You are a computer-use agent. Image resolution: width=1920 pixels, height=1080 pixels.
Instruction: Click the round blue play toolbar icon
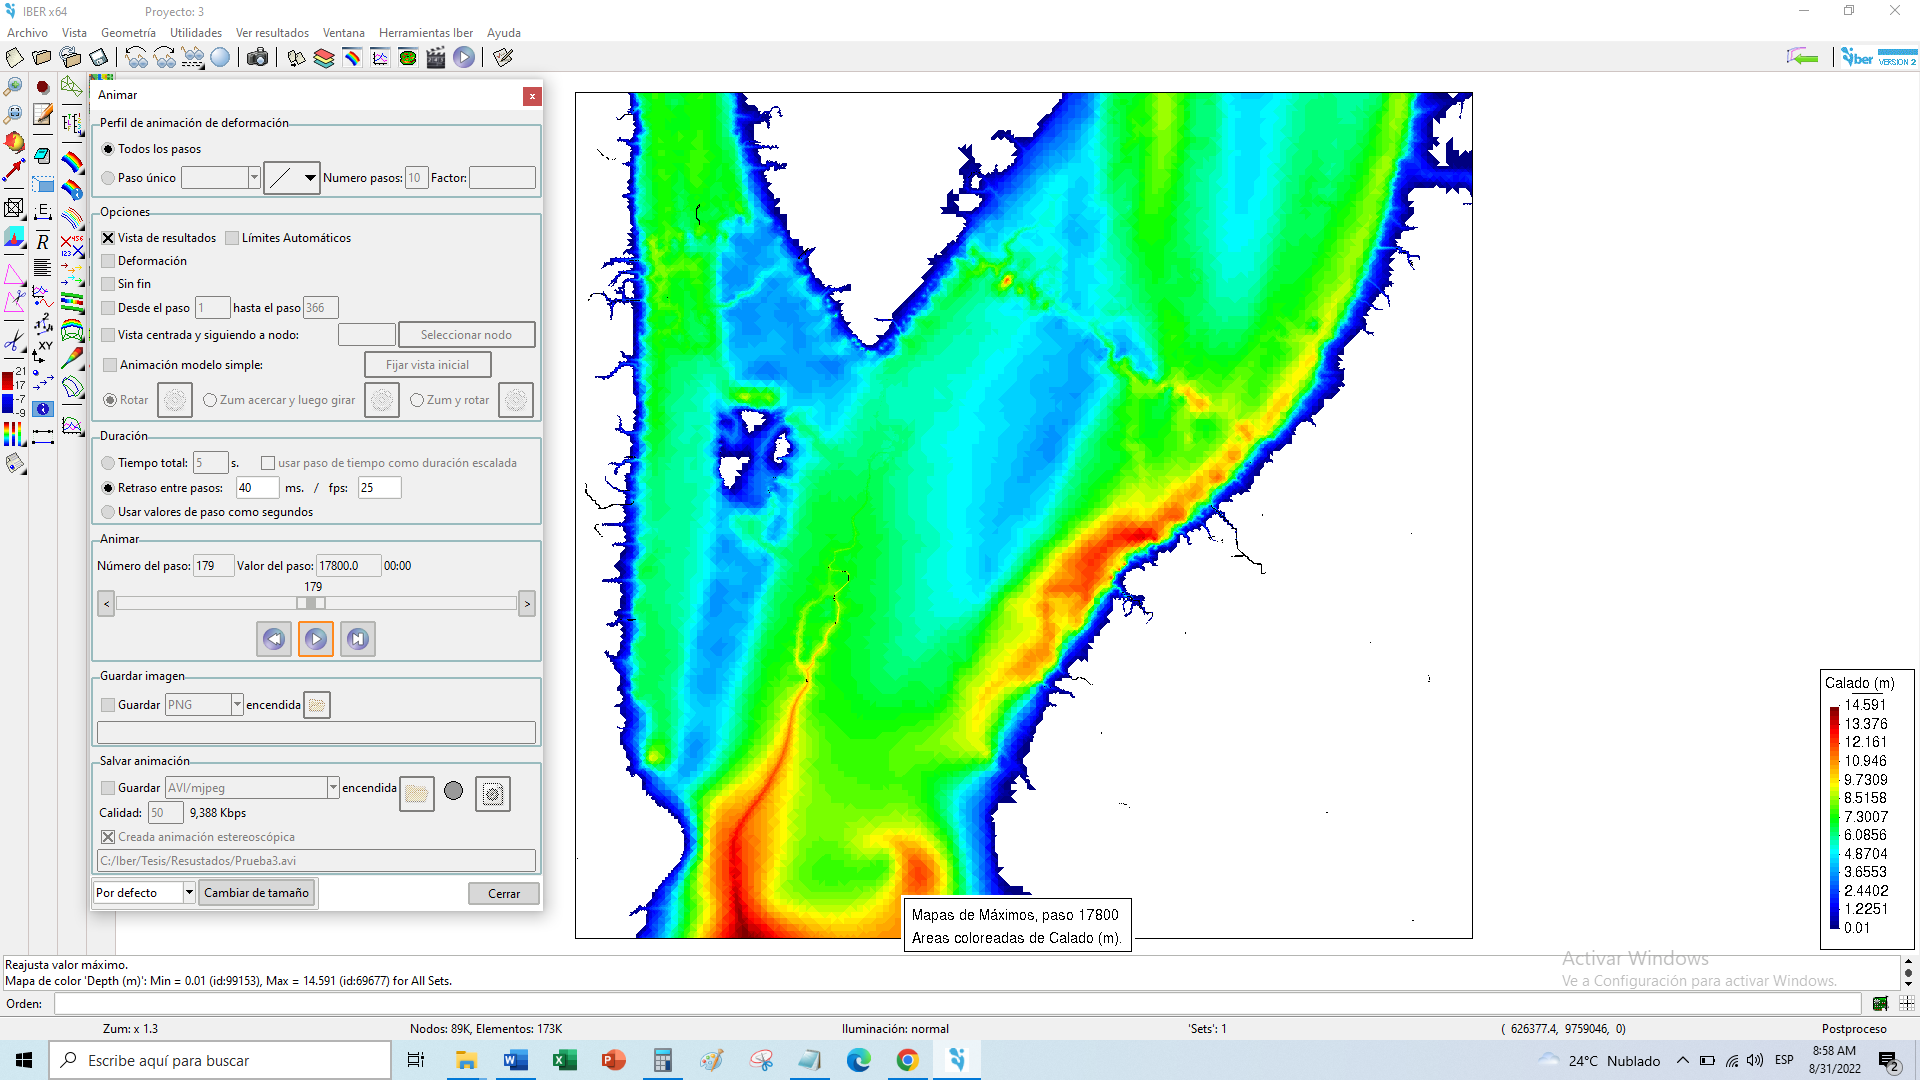point(464,58)
